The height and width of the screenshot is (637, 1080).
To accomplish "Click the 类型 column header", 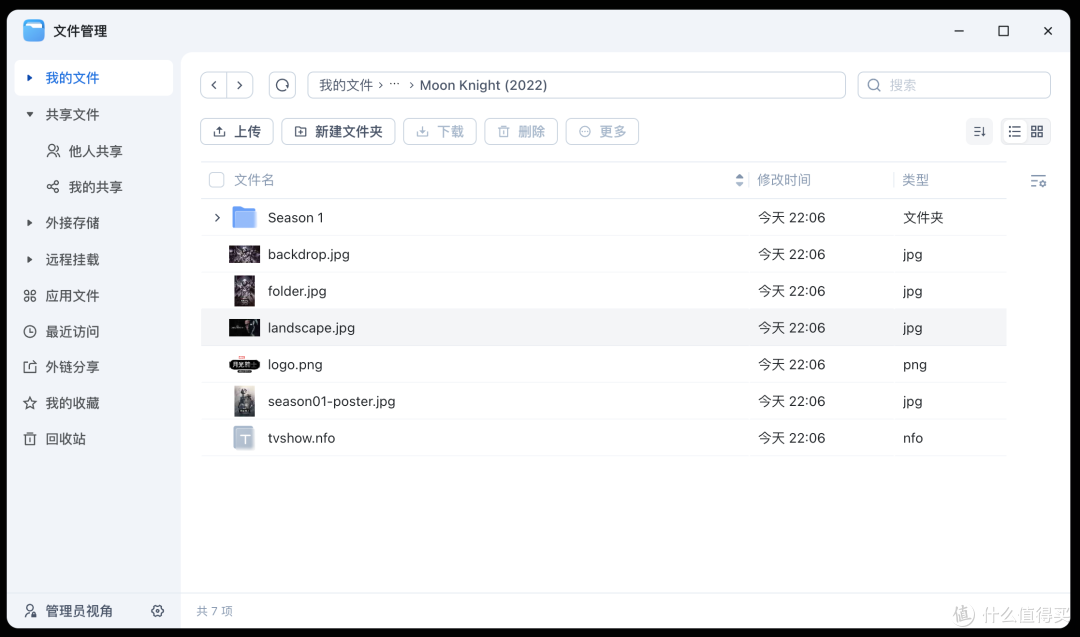I will (915, 180).
